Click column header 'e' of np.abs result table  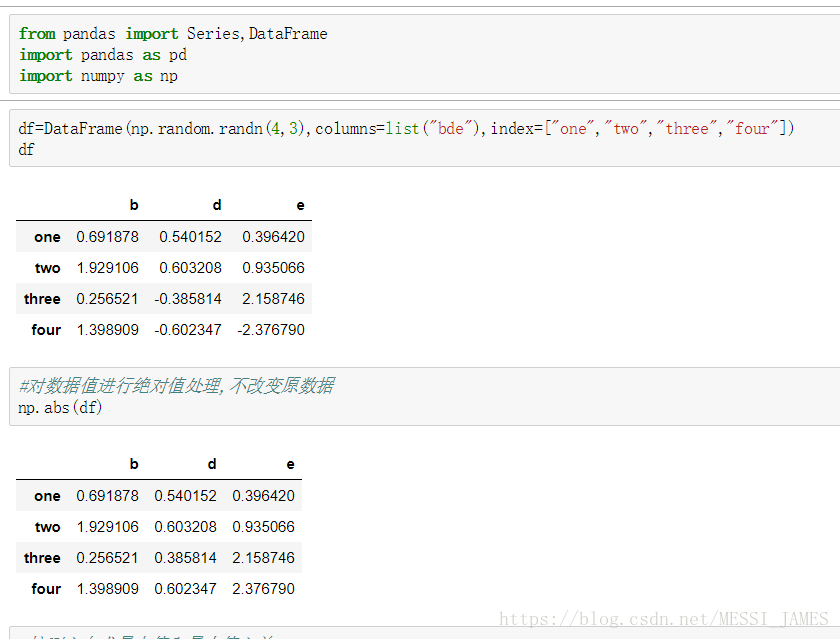click(290, 464)
